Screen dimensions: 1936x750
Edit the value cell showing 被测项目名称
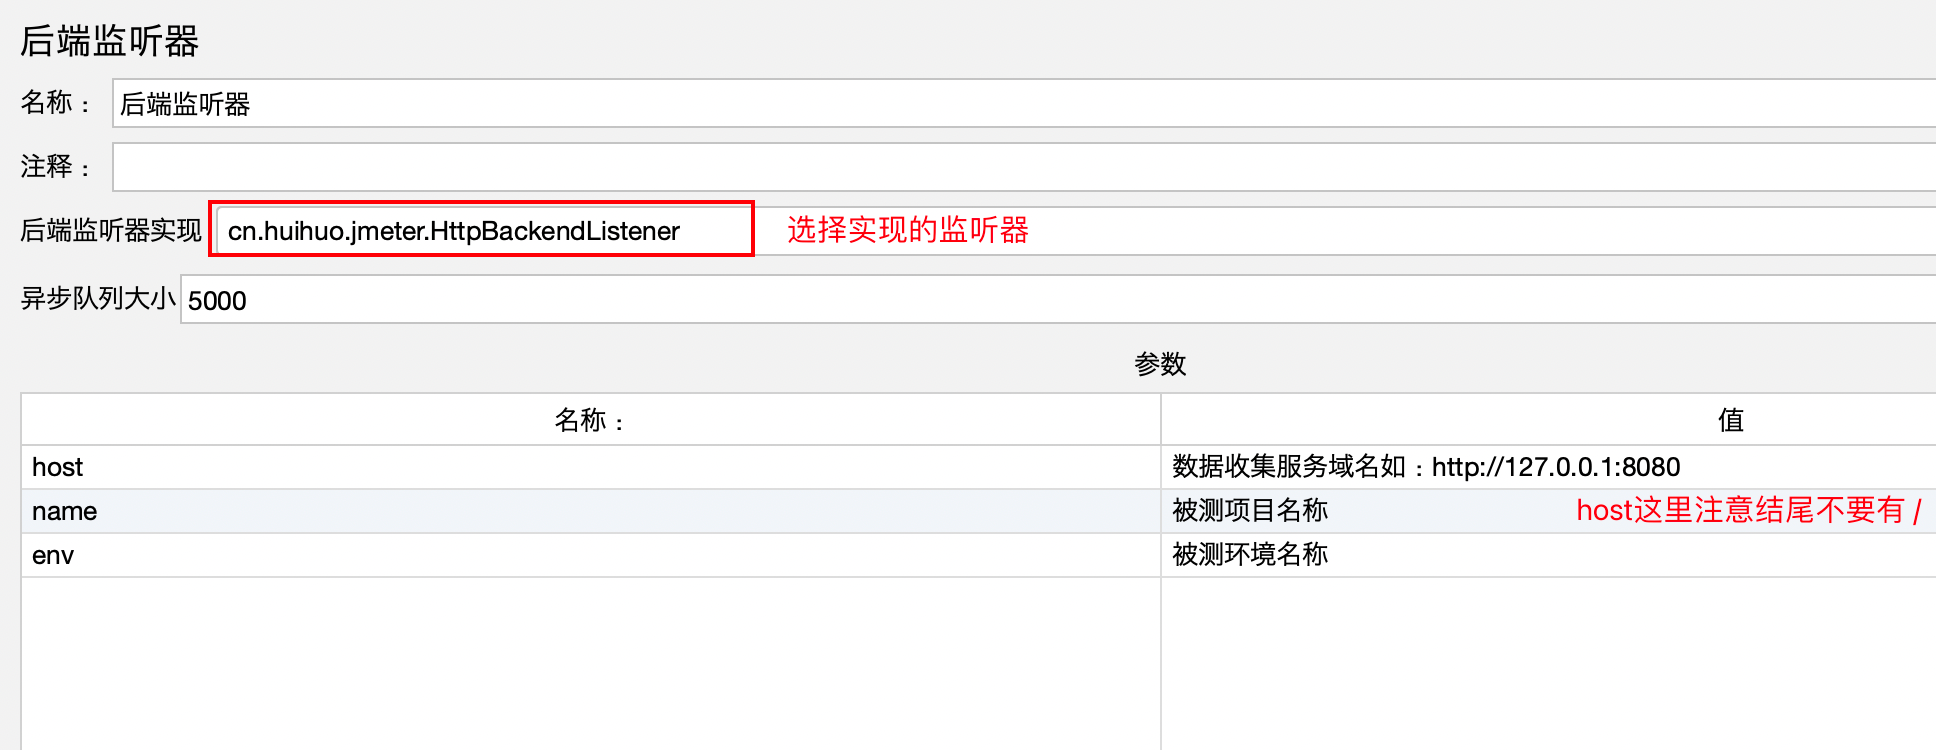[1250, 511]
